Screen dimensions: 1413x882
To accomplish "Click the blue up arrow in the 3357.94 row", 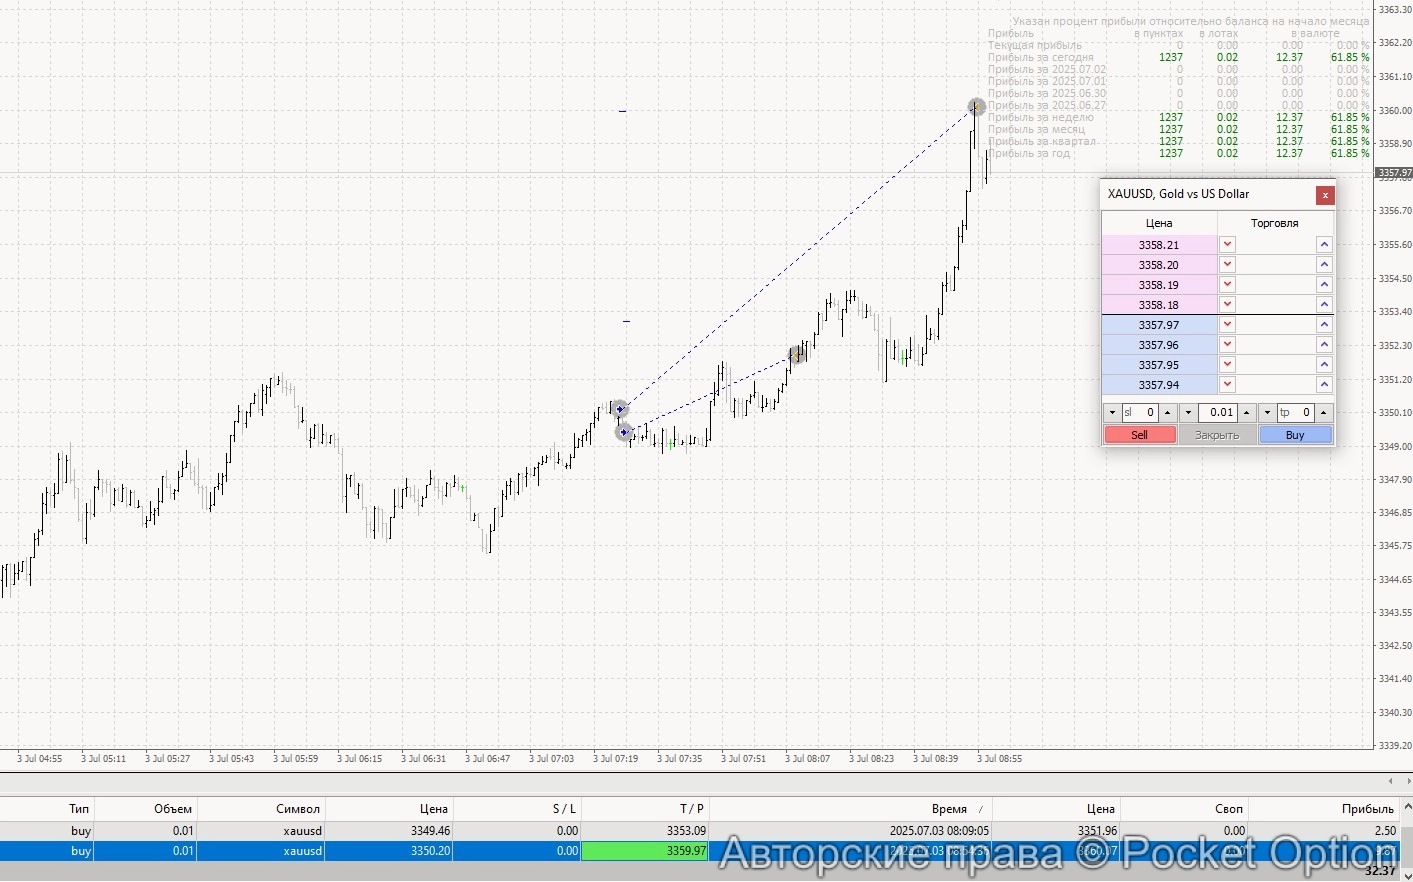I will tap(1324, 385).
